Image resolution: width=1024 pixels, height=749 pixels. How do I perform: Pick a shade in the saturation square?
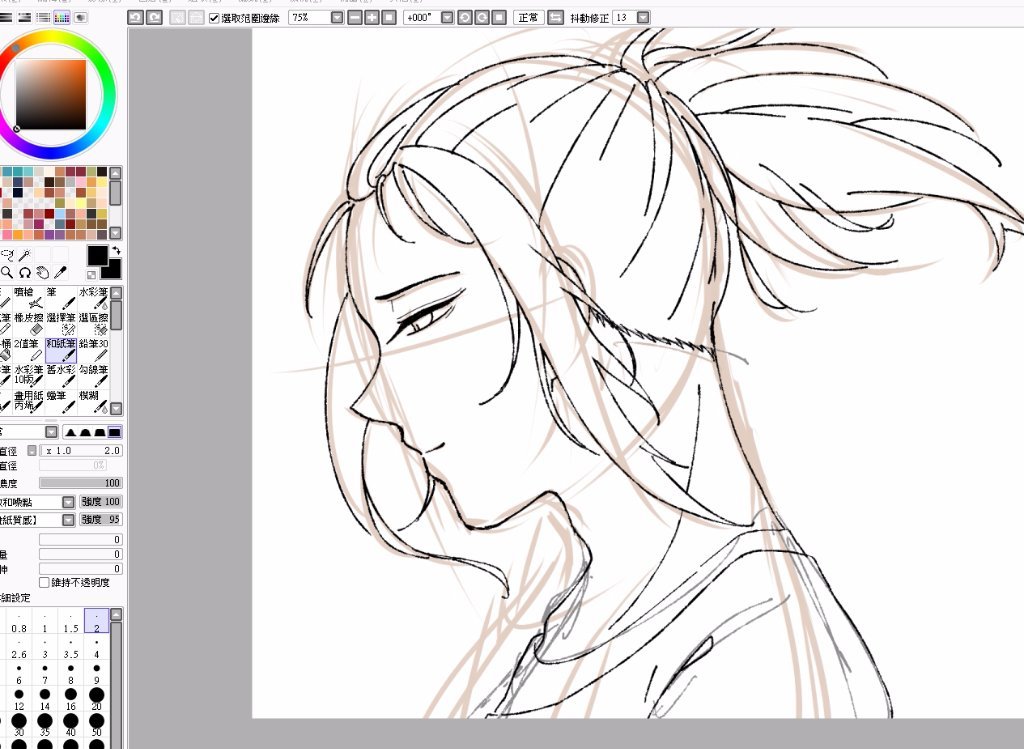51,95
